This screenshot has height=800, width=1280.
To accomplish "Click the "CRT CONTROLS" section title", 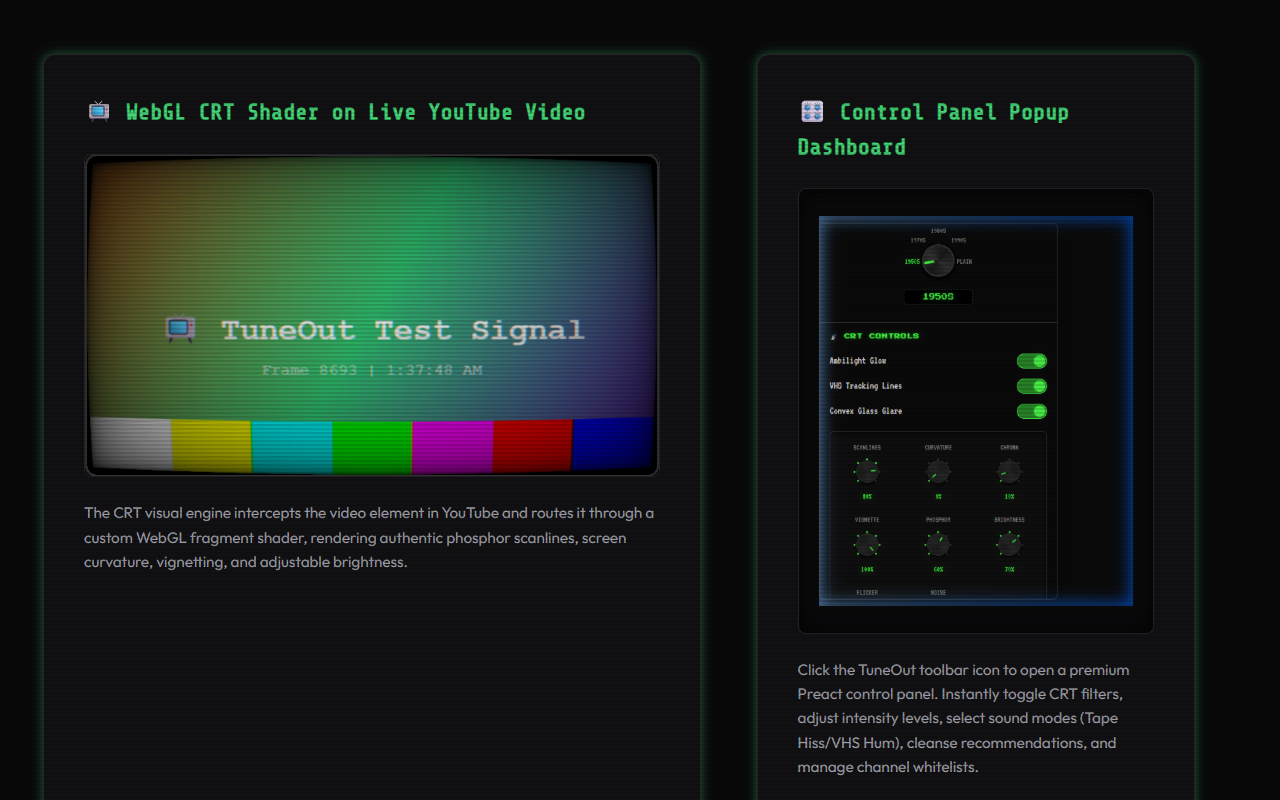I will point(881,336).
